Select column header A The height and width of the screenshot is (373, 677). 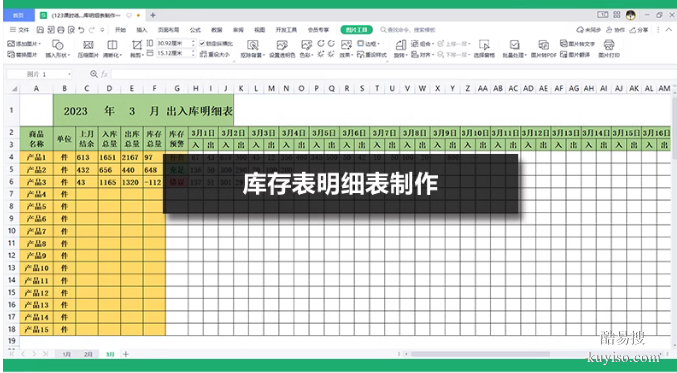coord(36,89)
